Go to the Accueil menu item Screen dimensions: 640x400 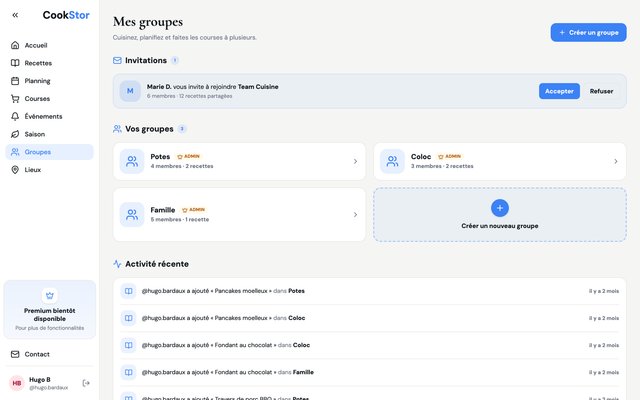point(49,45)
